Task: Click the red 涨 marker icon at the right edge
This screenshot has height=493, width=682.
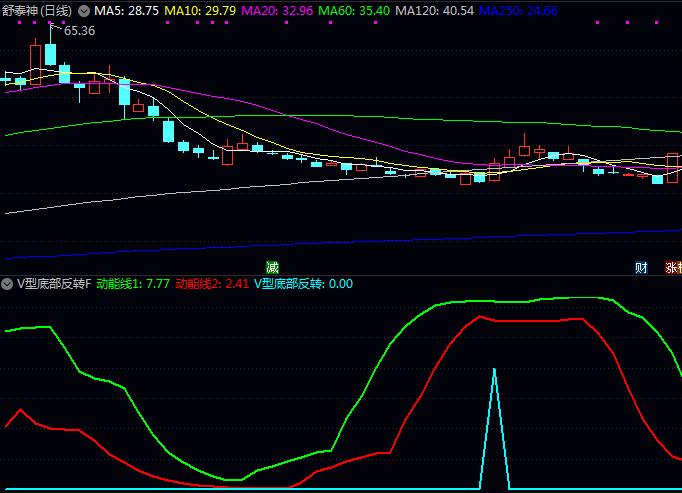Action: point(673,267)
